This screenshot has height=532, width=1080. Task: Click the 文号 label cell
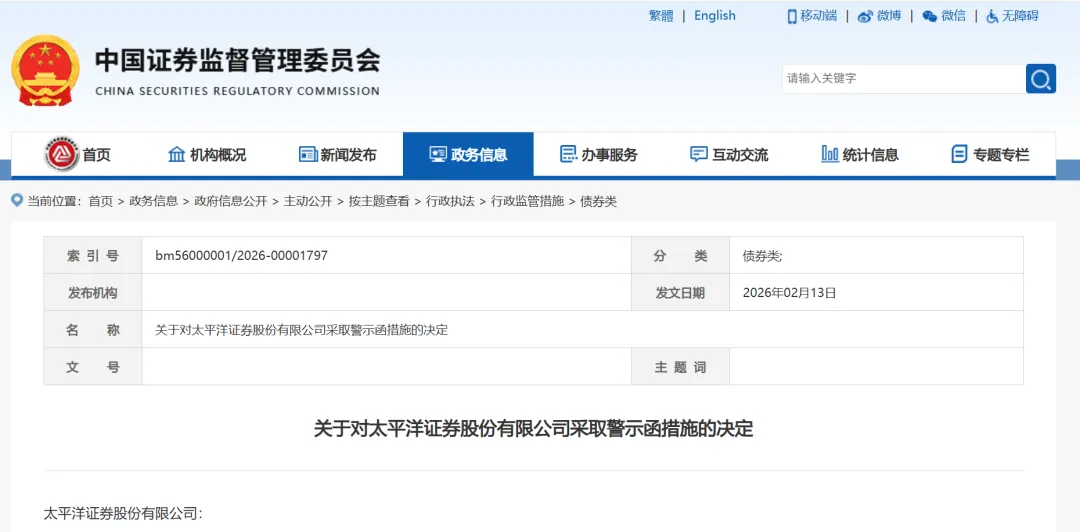coord(93,367)
